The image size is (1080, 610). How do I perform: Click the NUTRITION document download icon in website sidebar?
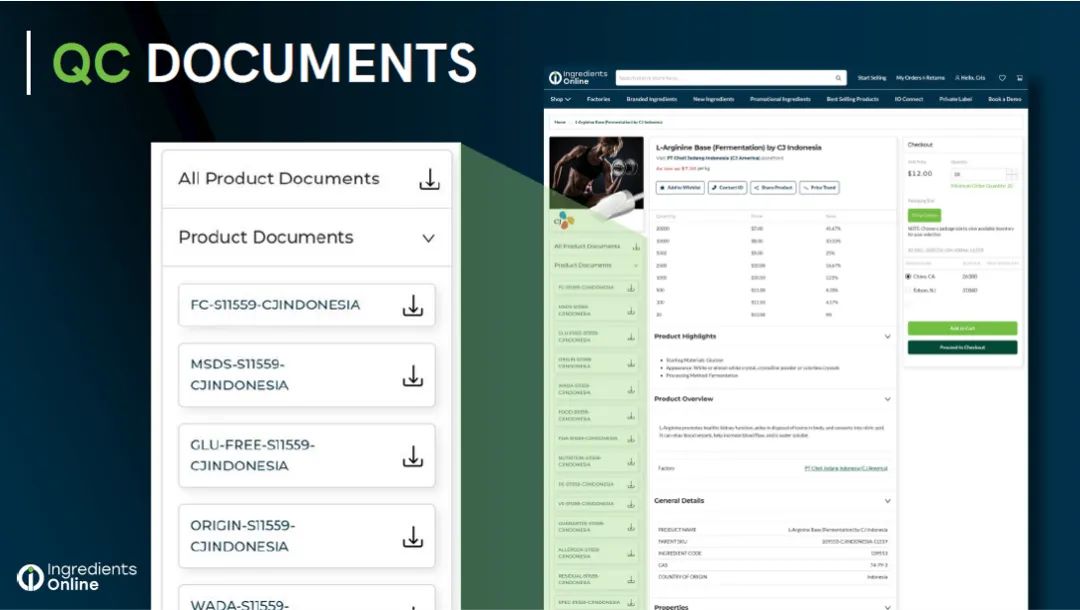(631, 461)
